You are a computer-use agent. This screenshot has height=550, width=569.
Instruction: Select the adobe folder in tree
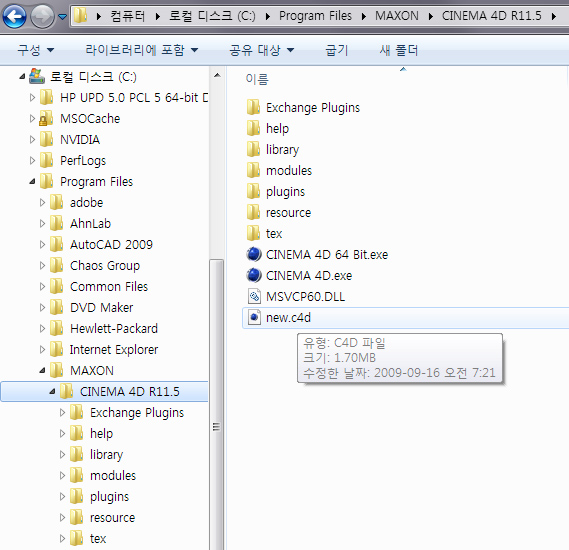tap(86, 202)
